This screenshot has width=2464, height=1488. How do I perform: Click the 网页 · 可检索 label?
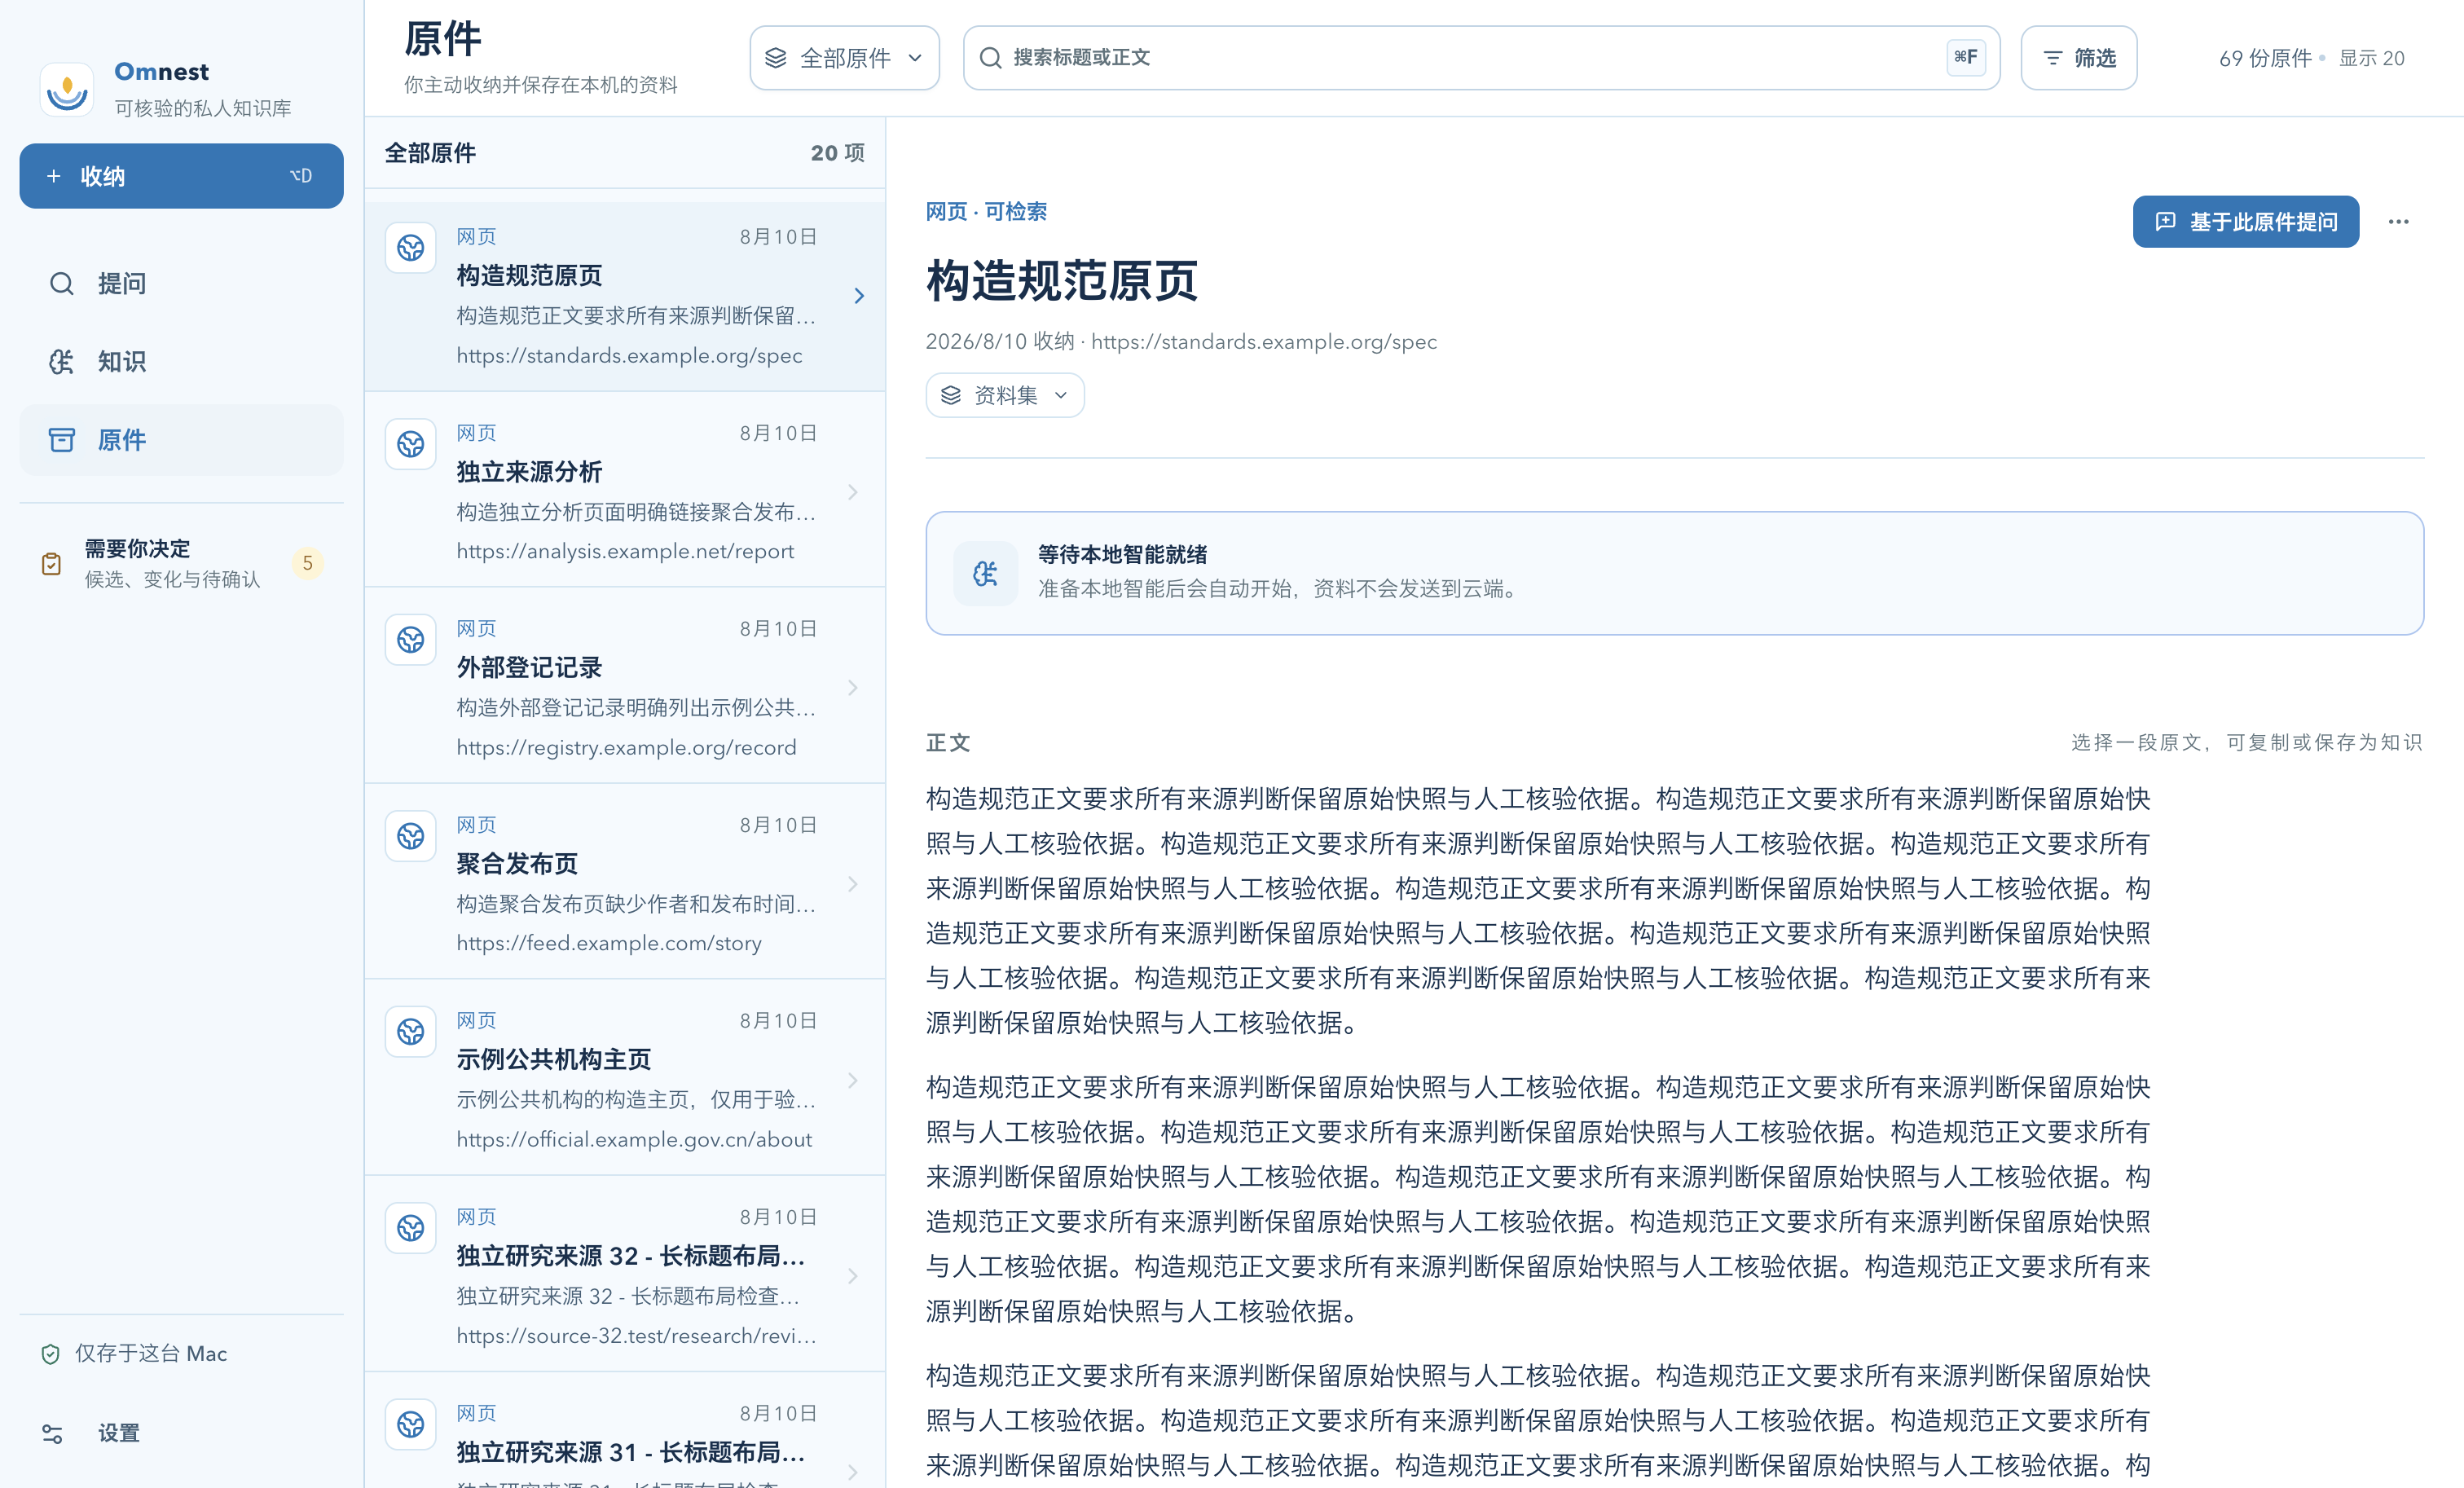(x=986, y=211)
